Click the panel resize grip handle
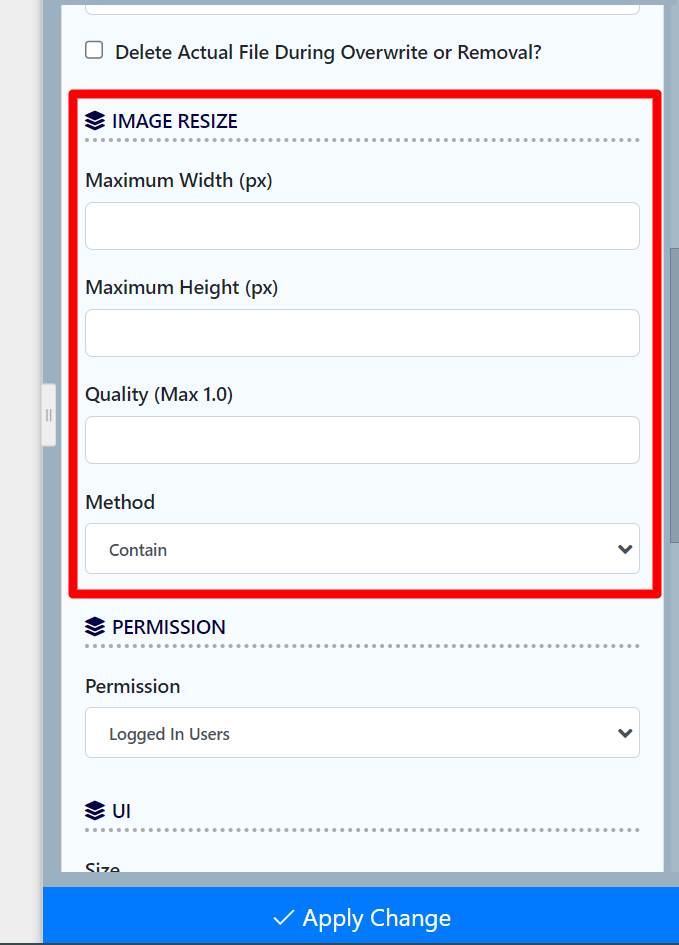The height and width of the screenshot is (945, 679). point(48,415)
